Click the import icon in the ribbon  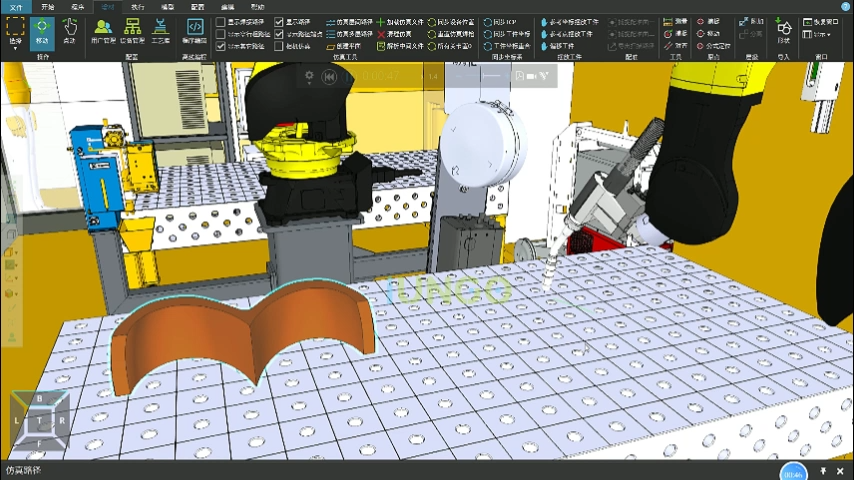click(x=783, y=31)
